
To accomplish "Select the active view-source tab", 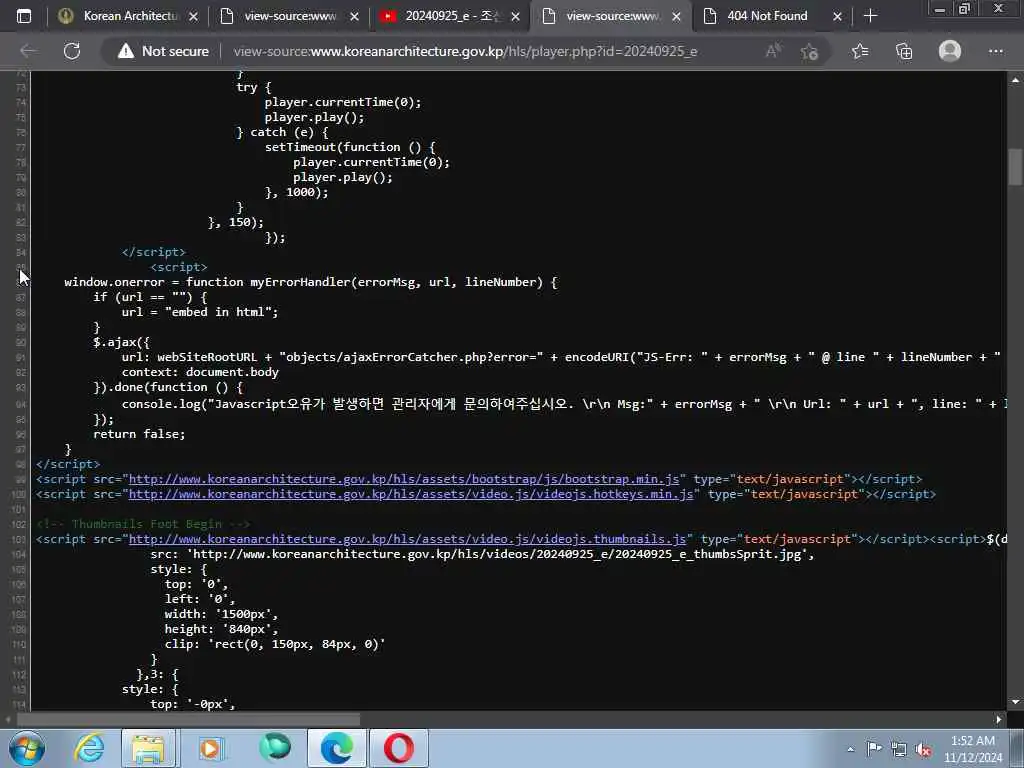I will (611, 16).
